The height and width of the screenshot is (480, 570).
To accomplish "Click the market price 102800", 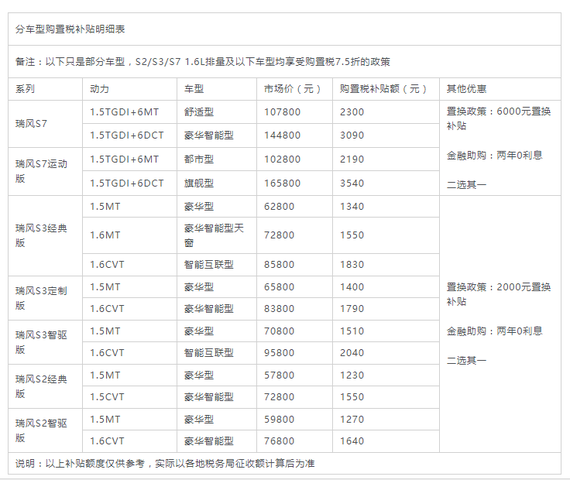I will [x=282, y=159].
